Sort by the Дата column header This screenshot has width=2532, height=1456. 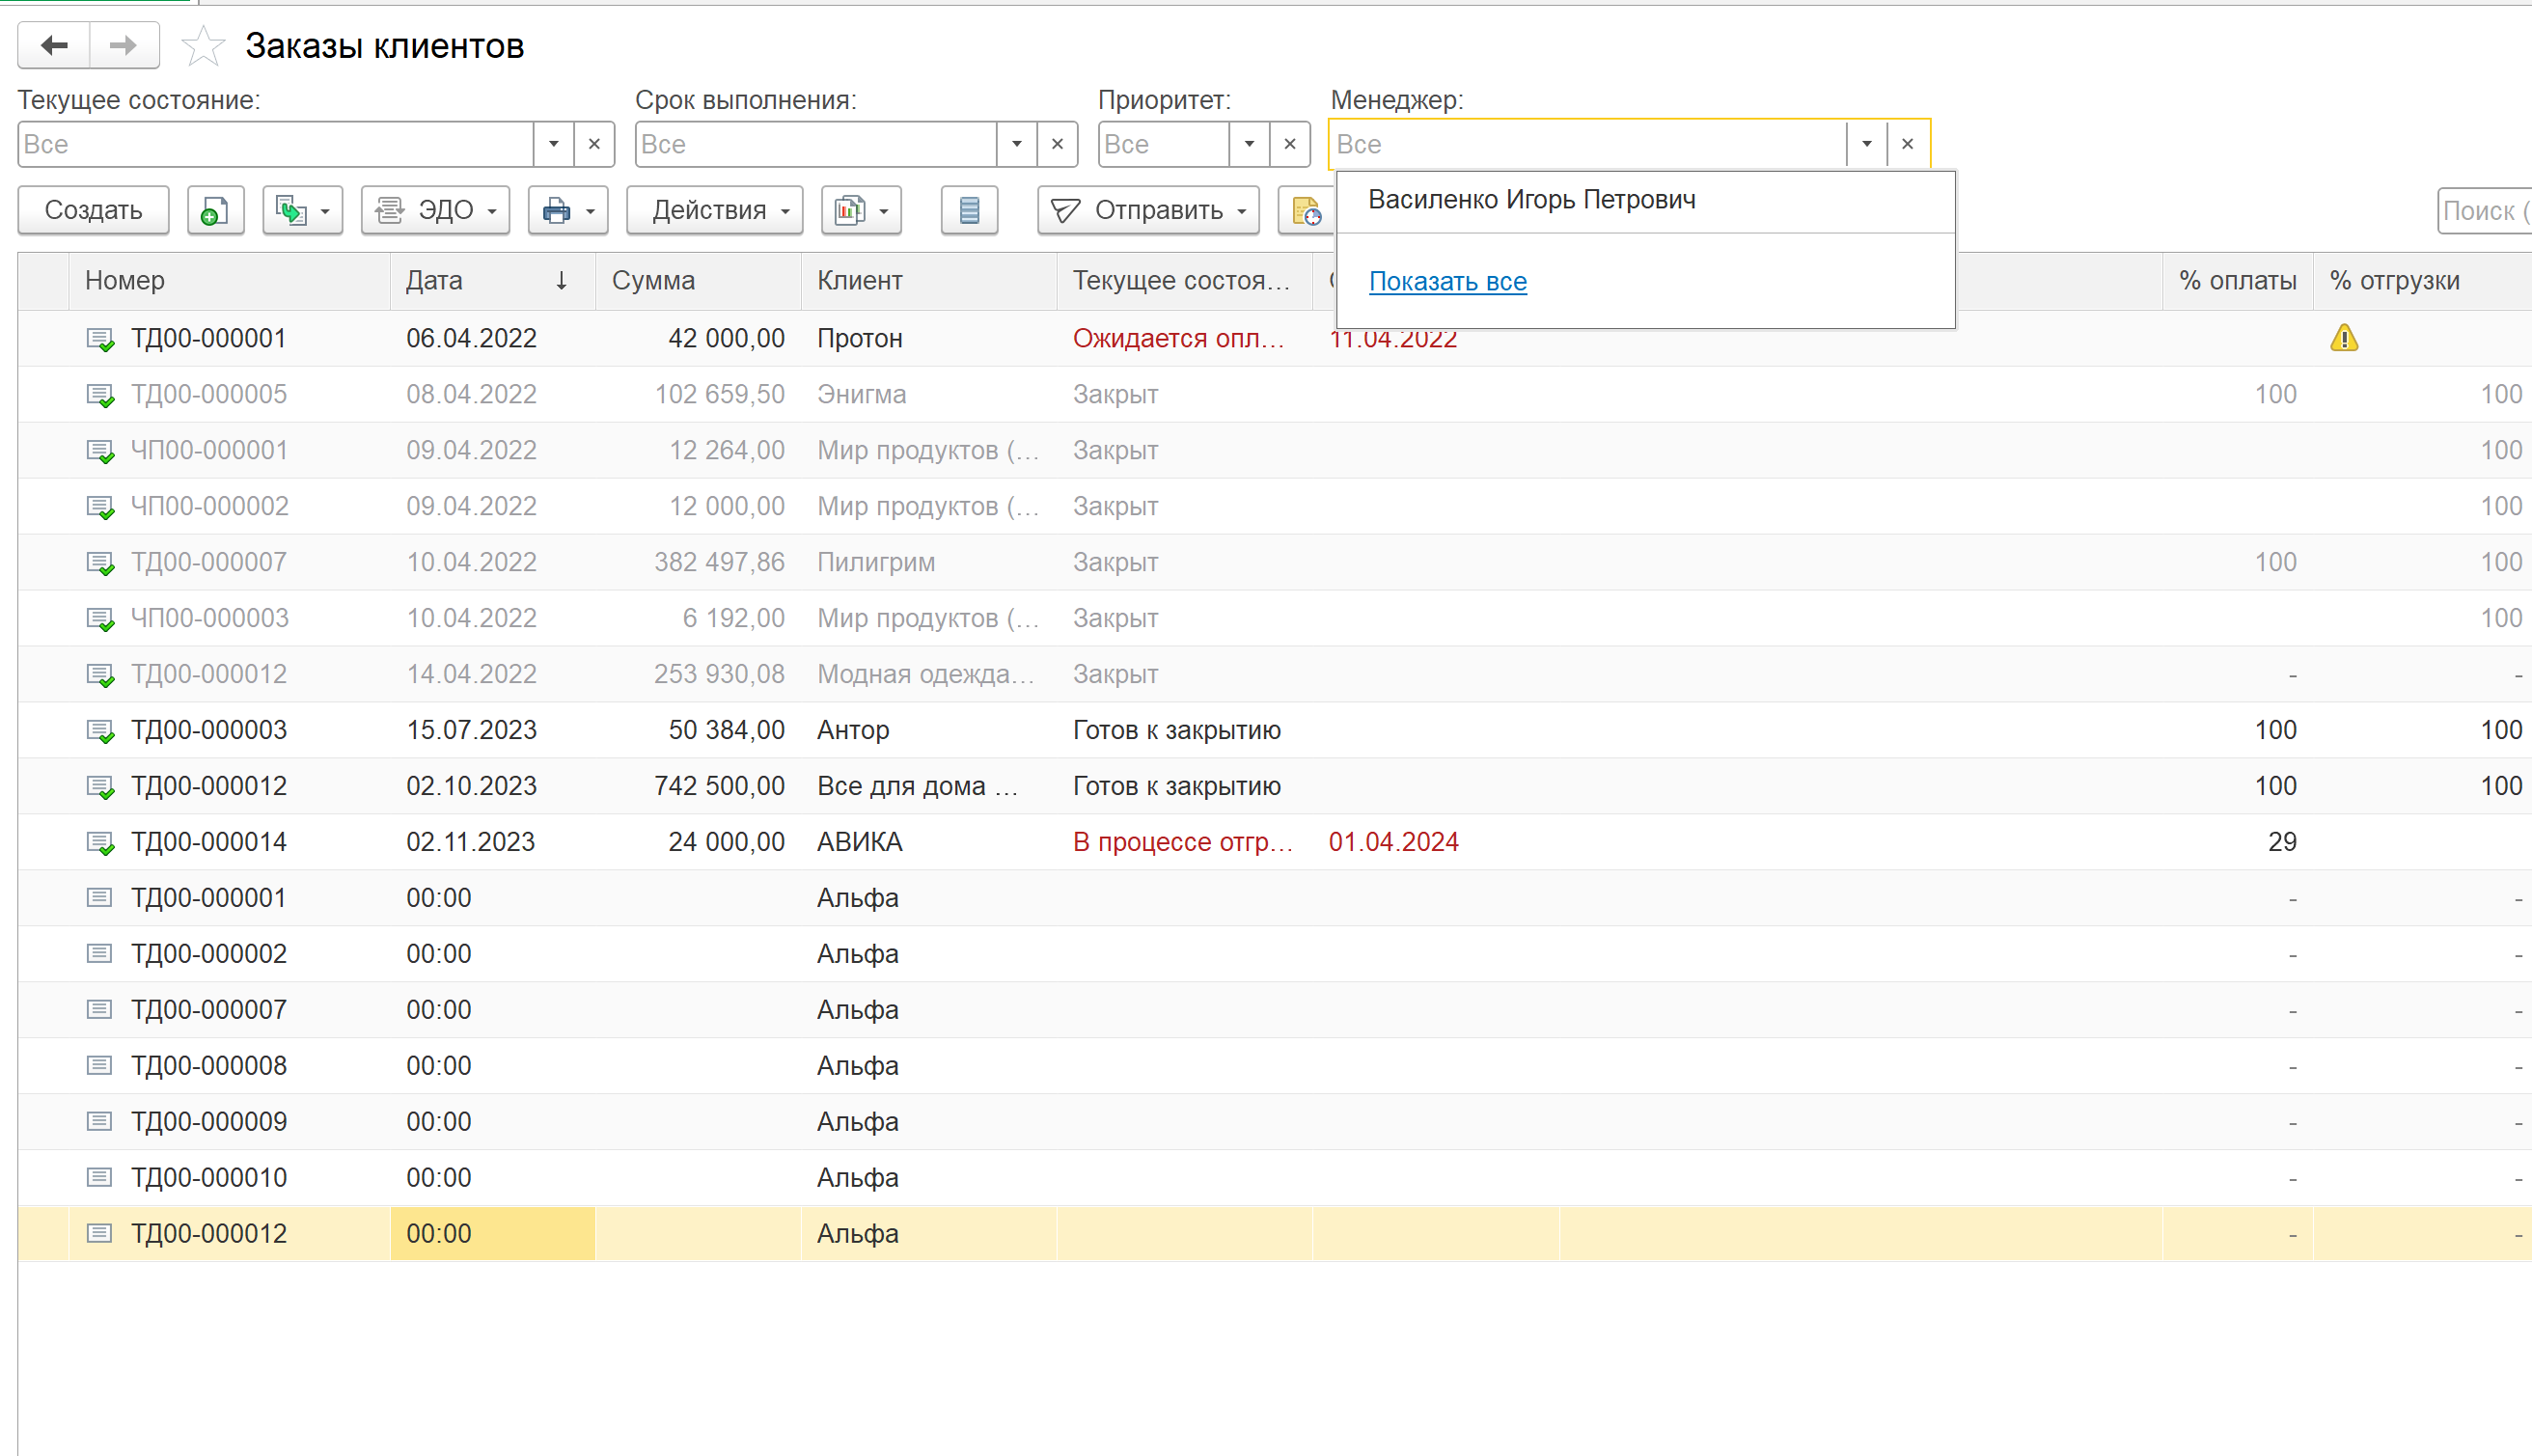(x=493, y=281)
